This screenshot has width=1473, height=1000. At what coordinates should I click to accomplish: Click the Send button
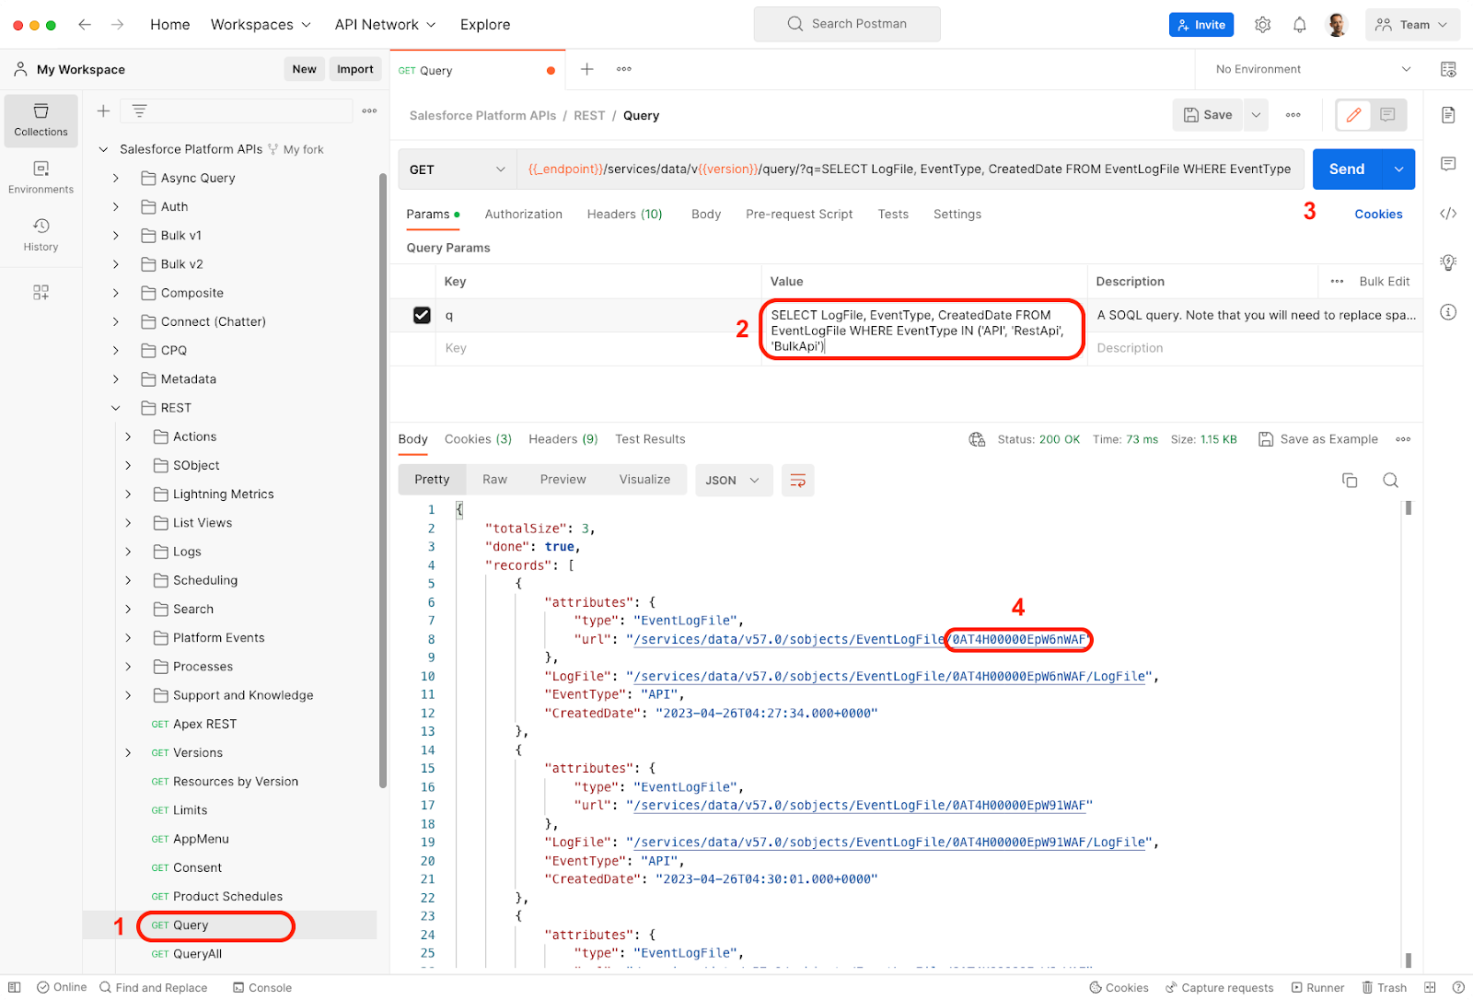[x=1346, y=169]
